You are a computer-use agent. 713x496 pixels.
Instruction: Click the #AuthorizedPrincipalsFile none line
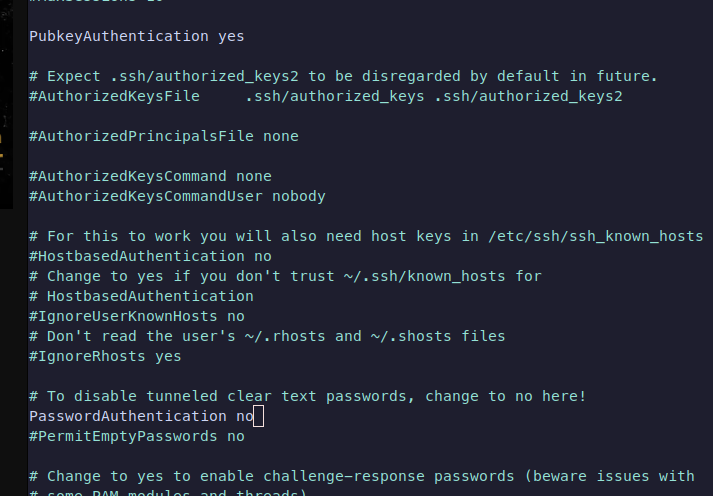click(x=163, y=136)
